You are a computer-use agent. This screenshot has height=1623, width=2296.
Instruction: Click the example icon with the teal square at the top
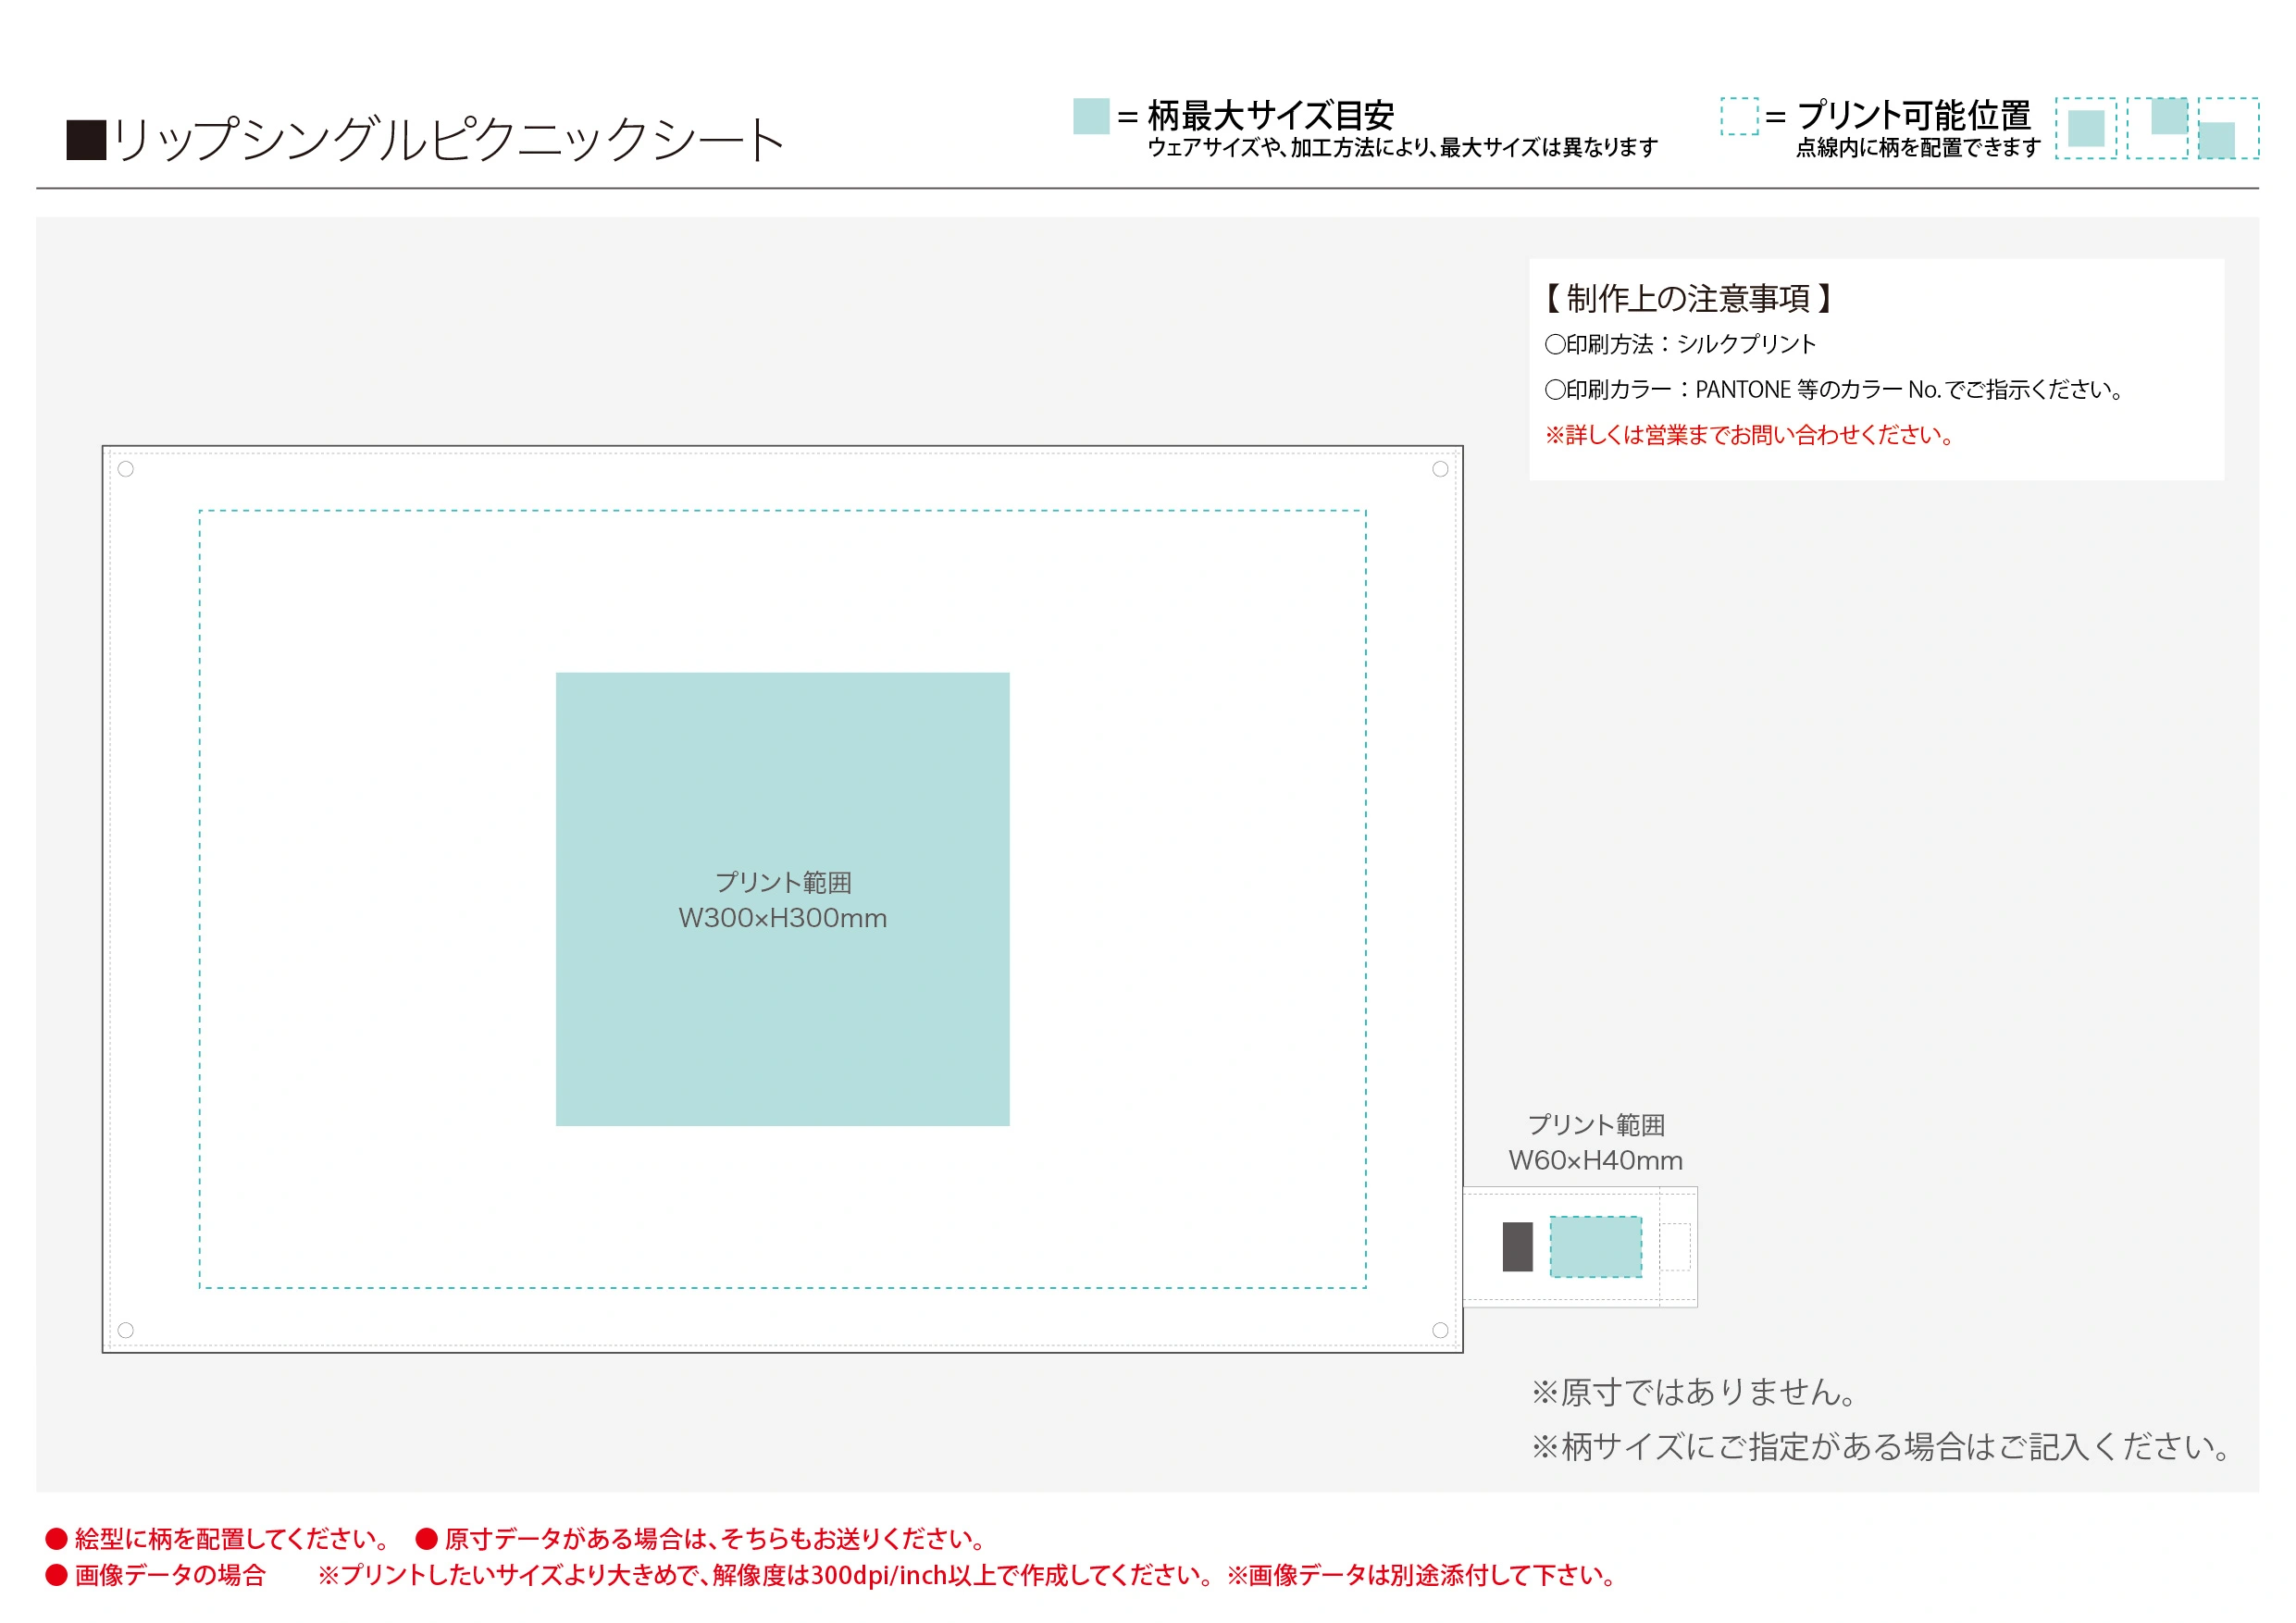2157,128
